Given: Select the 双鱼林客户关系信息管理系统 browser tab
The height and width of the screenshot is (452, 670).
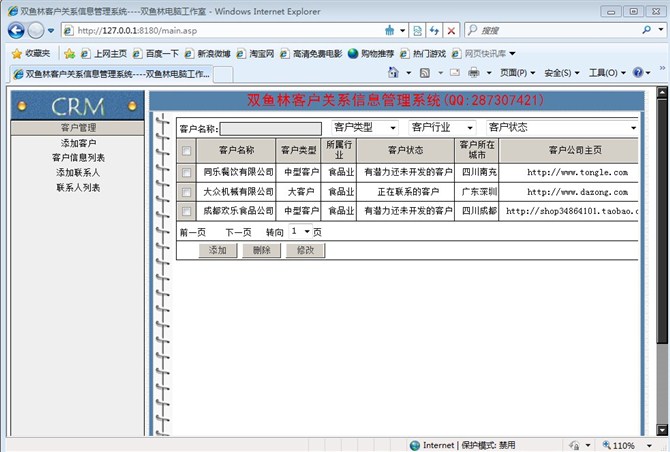Looking at the screenshot, I should [112, 74].
